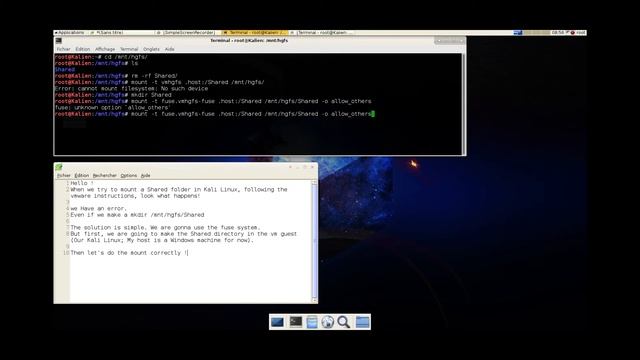Open Fichier menu in terminal window
This screenshot has width=640, height=360.
(x=63, y=49)
